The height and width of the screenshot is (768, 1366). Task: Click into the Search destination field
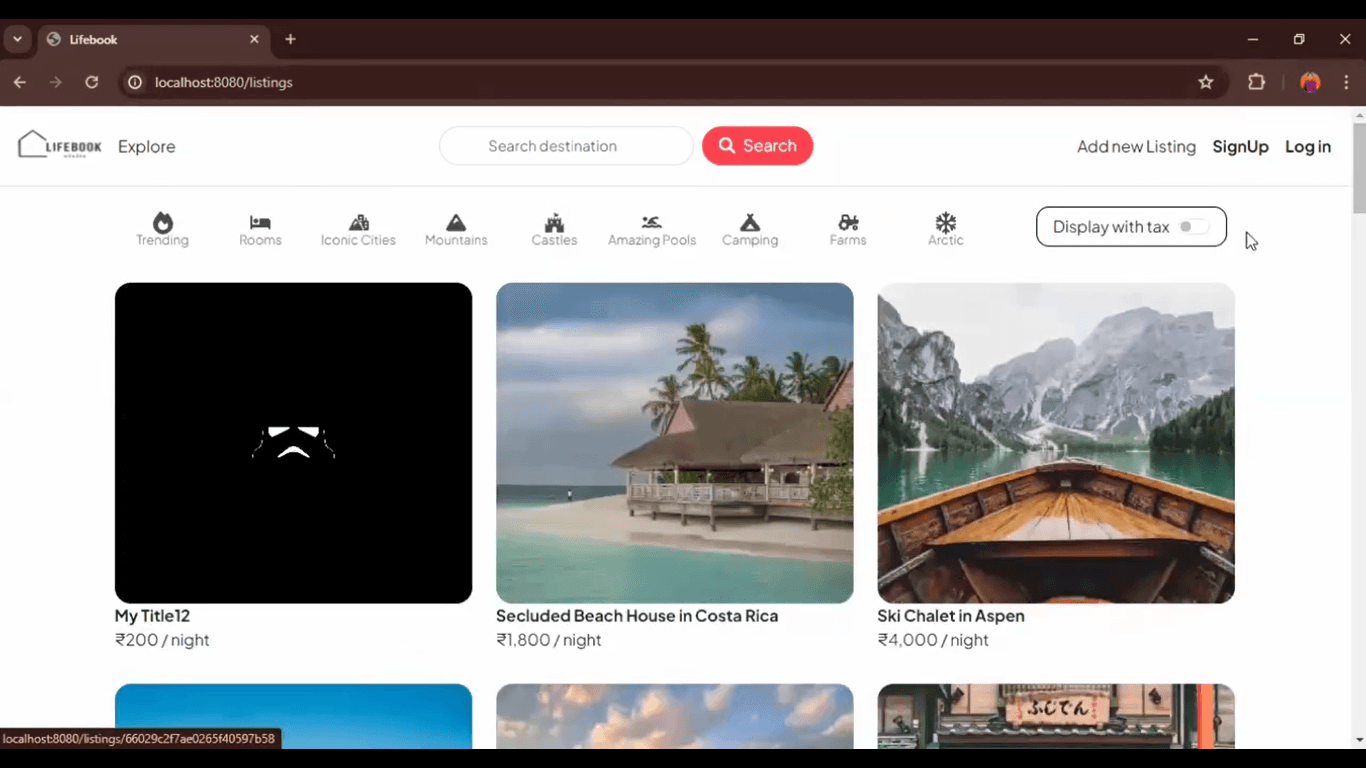(x=566, y=146)
